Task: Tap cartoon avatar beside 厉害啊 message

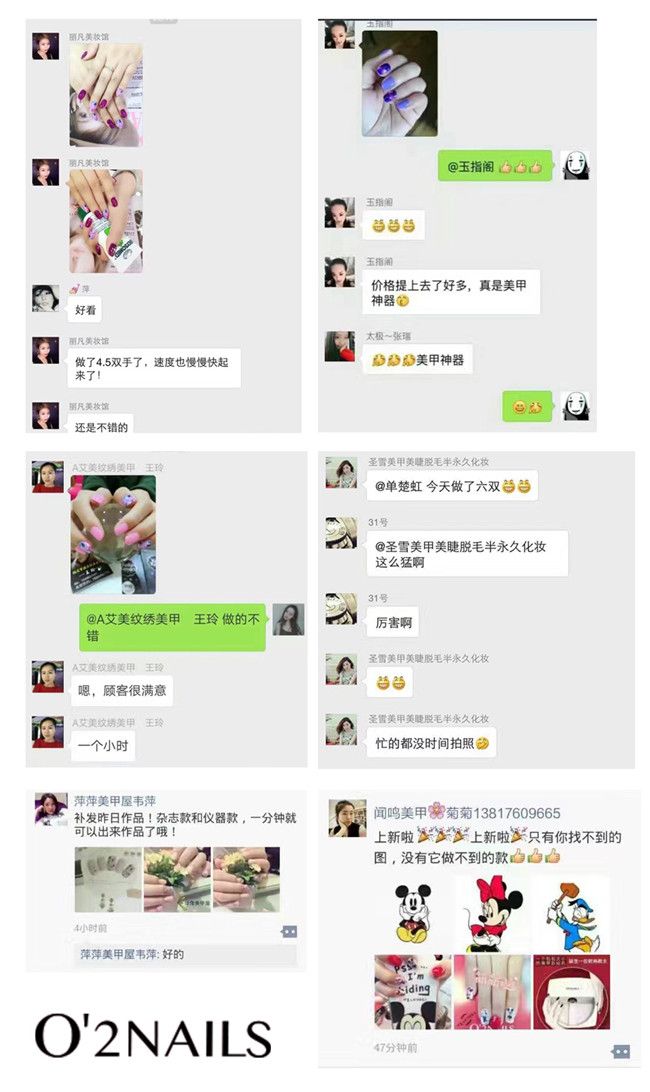Action: pyautogui.click(x=341, y=609)
